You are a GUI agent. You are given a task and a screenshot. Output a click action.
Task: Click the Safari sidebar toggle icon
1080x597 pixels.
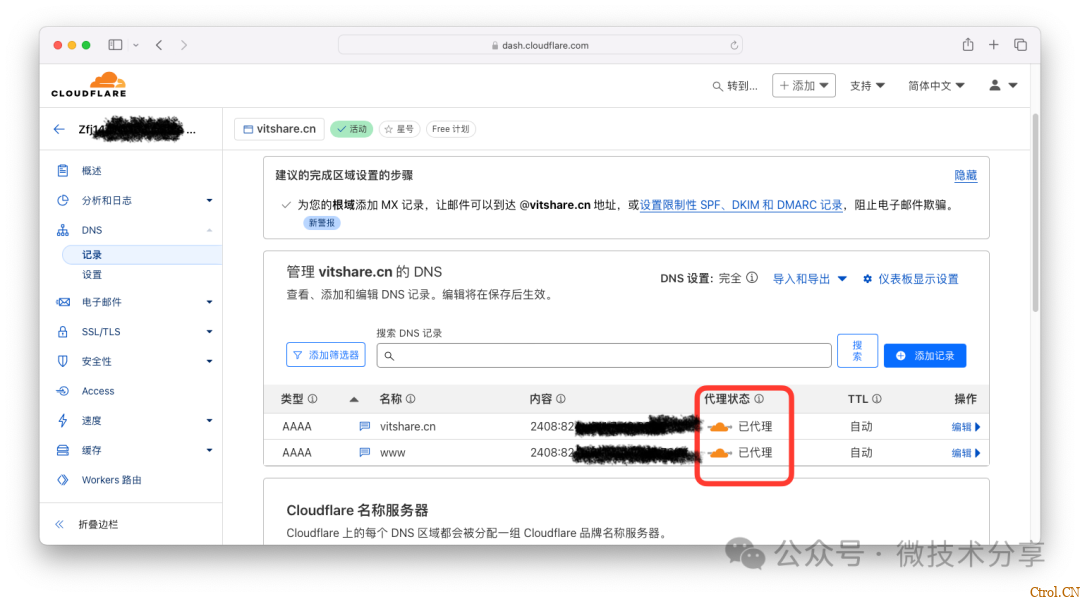115,45
